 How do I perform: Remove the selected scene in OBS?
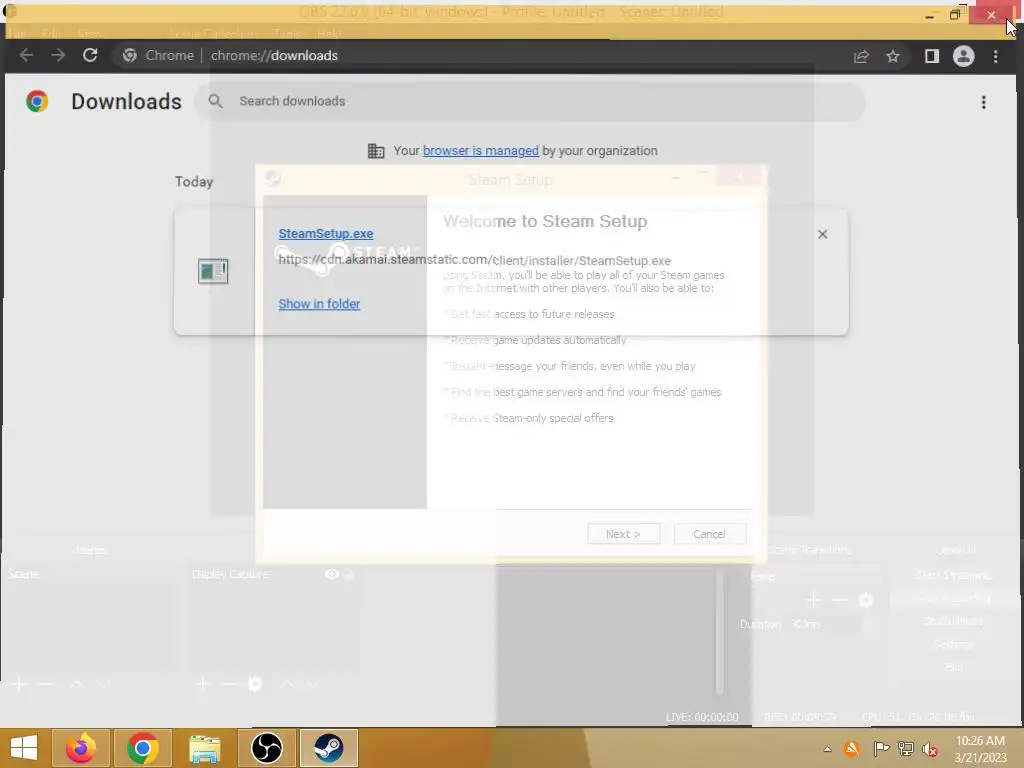coord(45,684)
